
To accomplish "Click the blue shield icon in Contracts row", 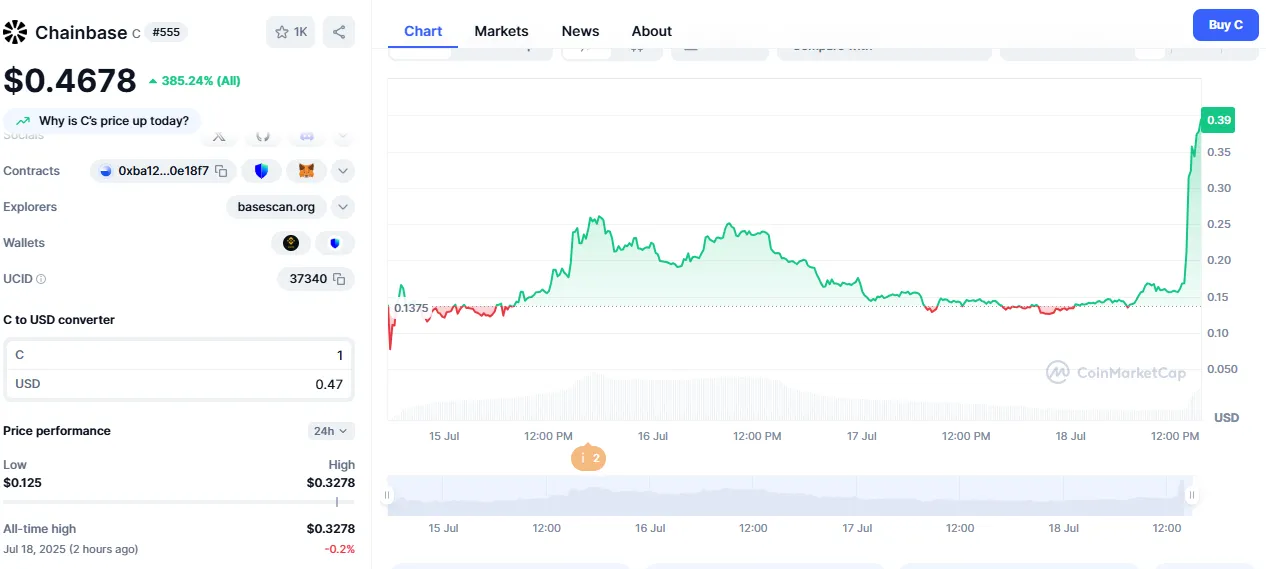I will 262,171.
